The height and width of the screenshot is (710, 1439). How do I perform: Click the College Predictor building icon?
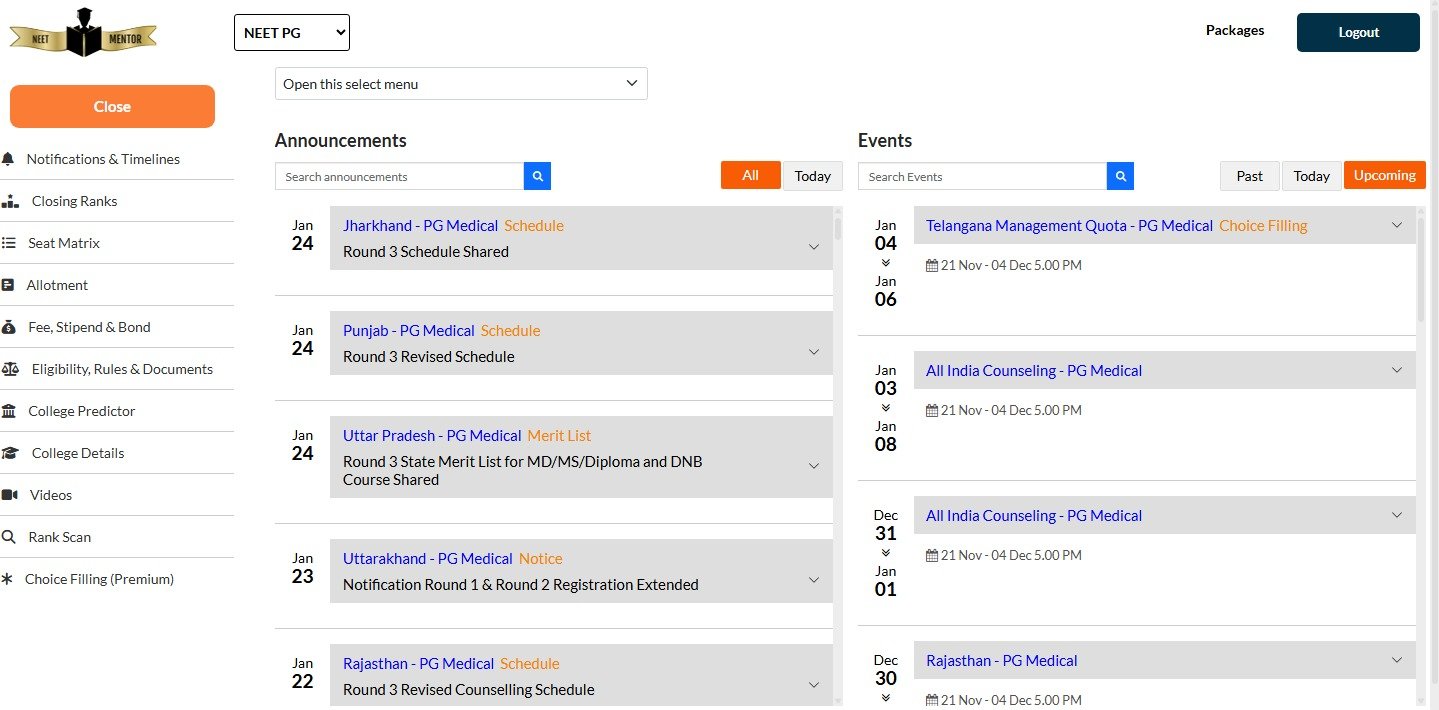[9, 411]
